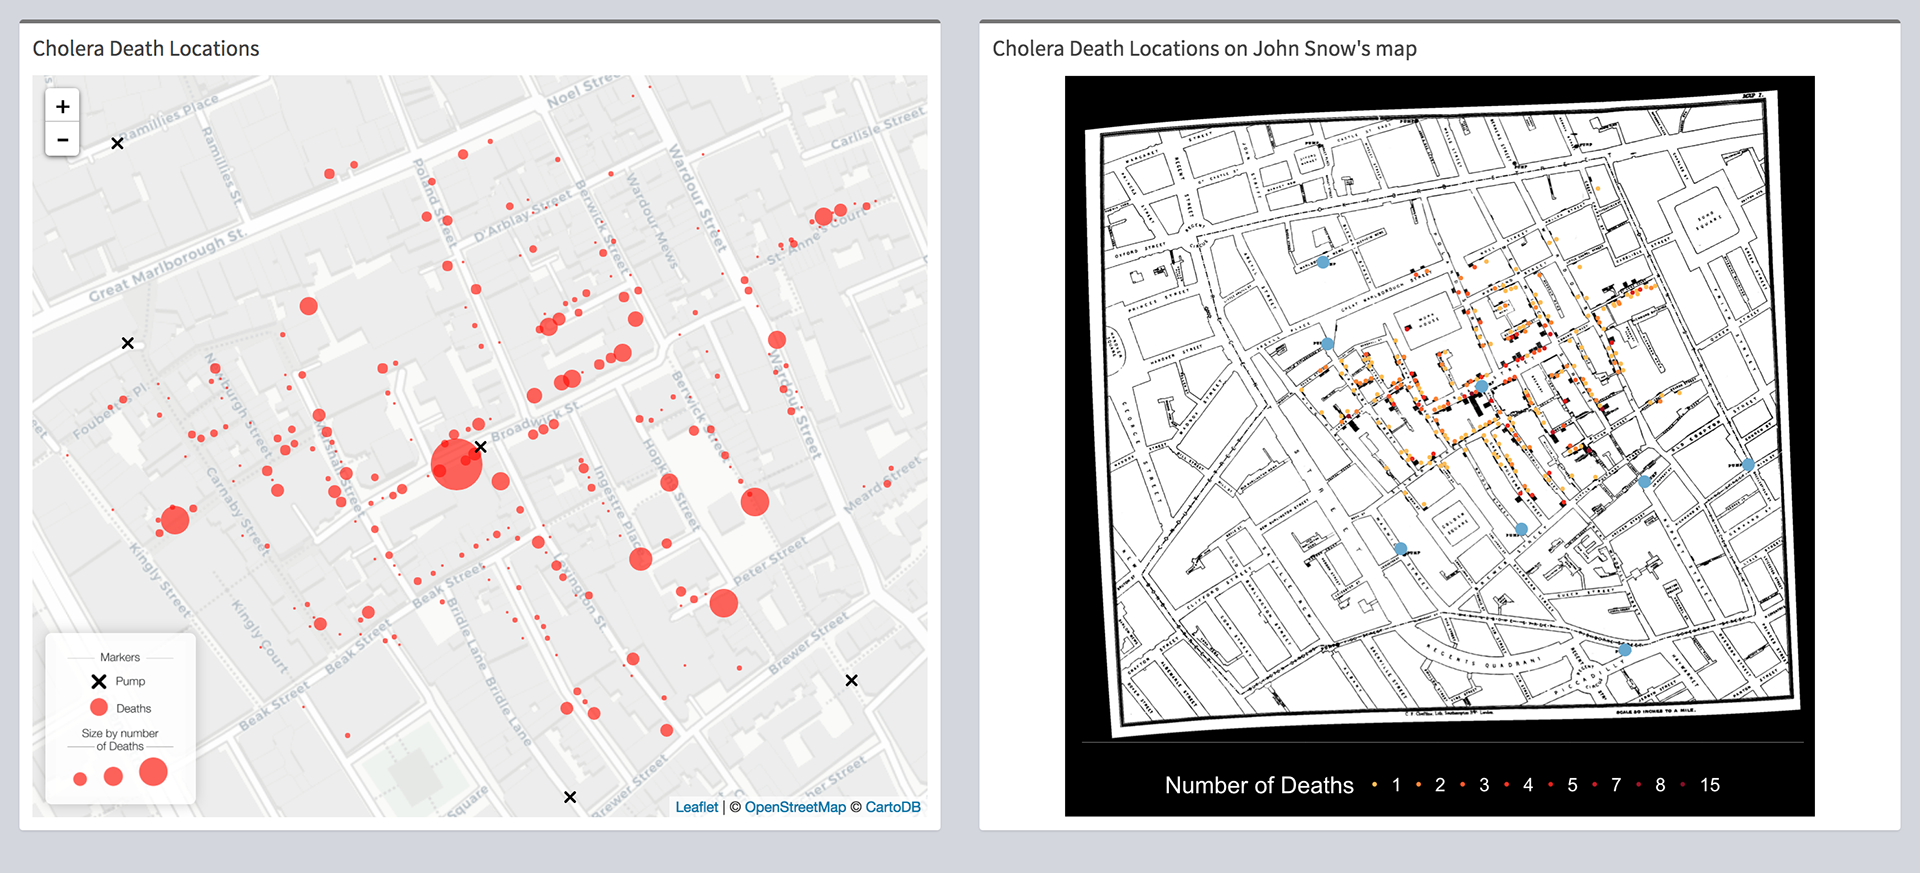Click the zoom out minus button

(62, 140)
